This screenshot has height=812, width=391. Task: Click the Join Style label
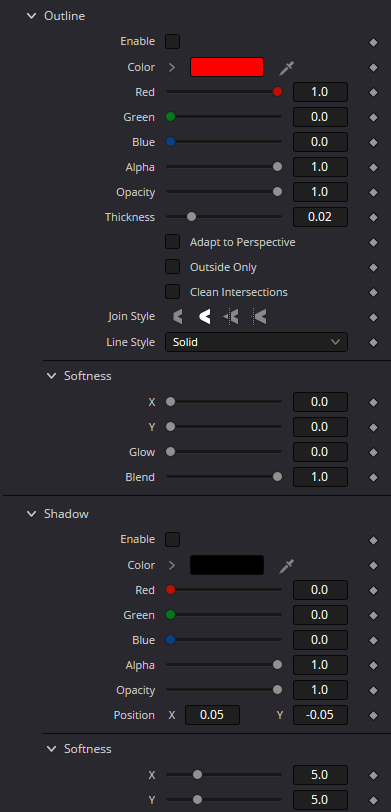131,316
